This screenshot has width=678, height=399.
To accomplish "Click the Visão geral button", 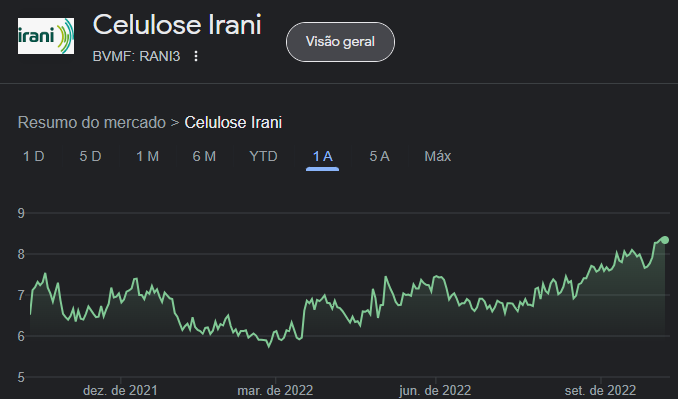I will pyautogui.click(x=340, y=42).
